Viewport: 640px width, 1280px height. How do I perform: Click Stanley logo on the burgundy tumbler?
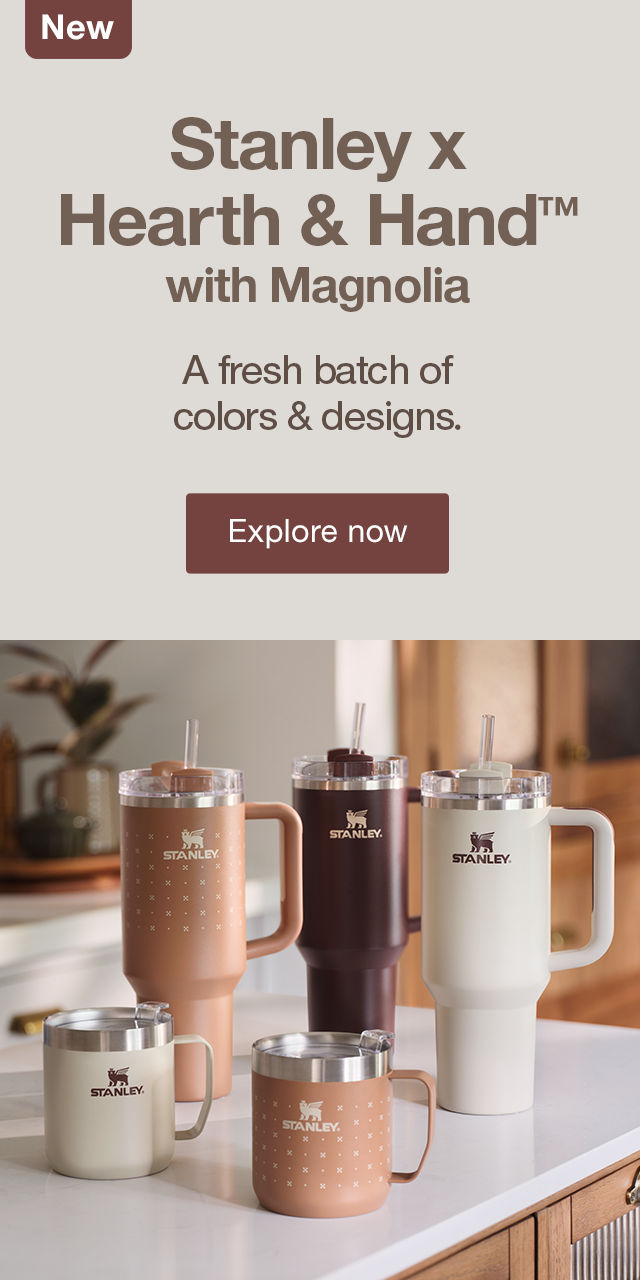click(x=356, y=824)
